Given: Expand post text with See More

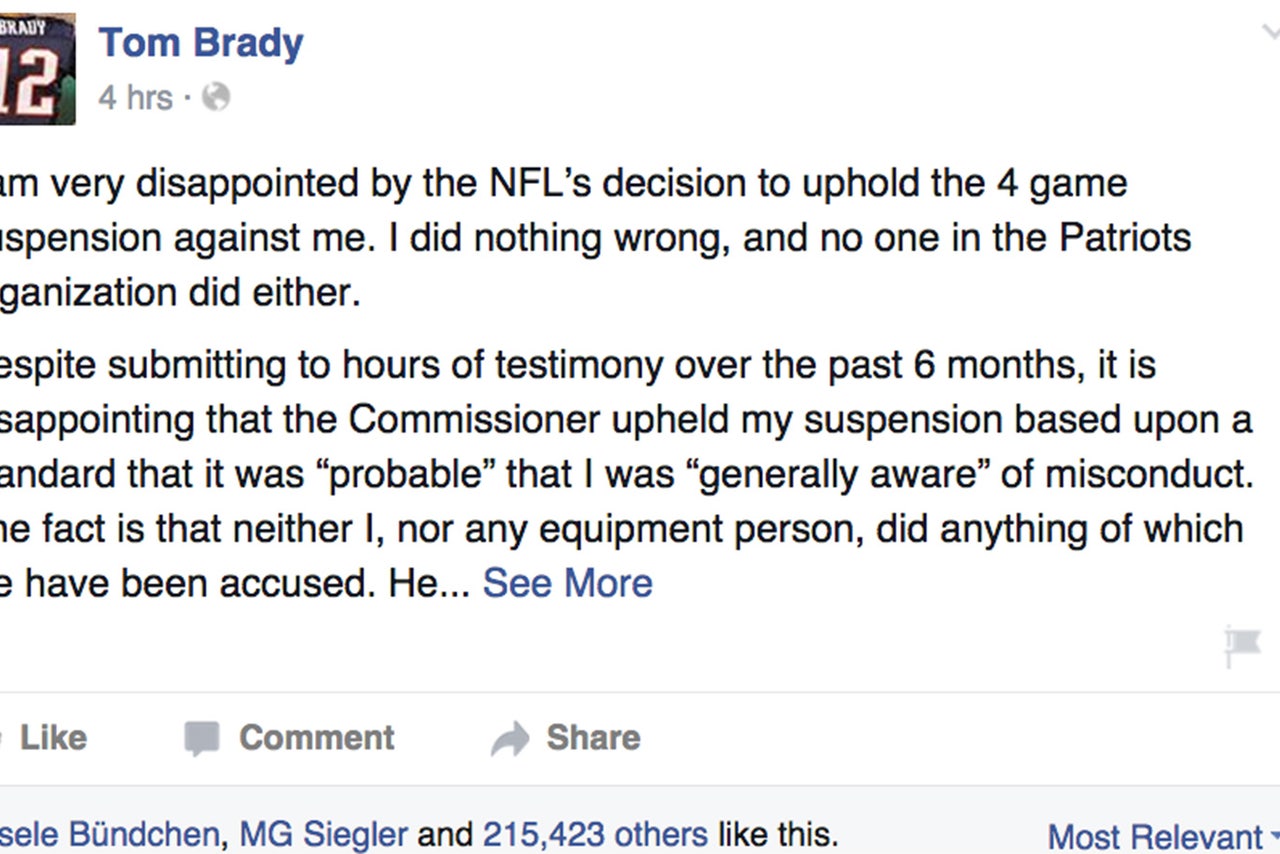Looking at the screenshot, I should coord(567,583).
